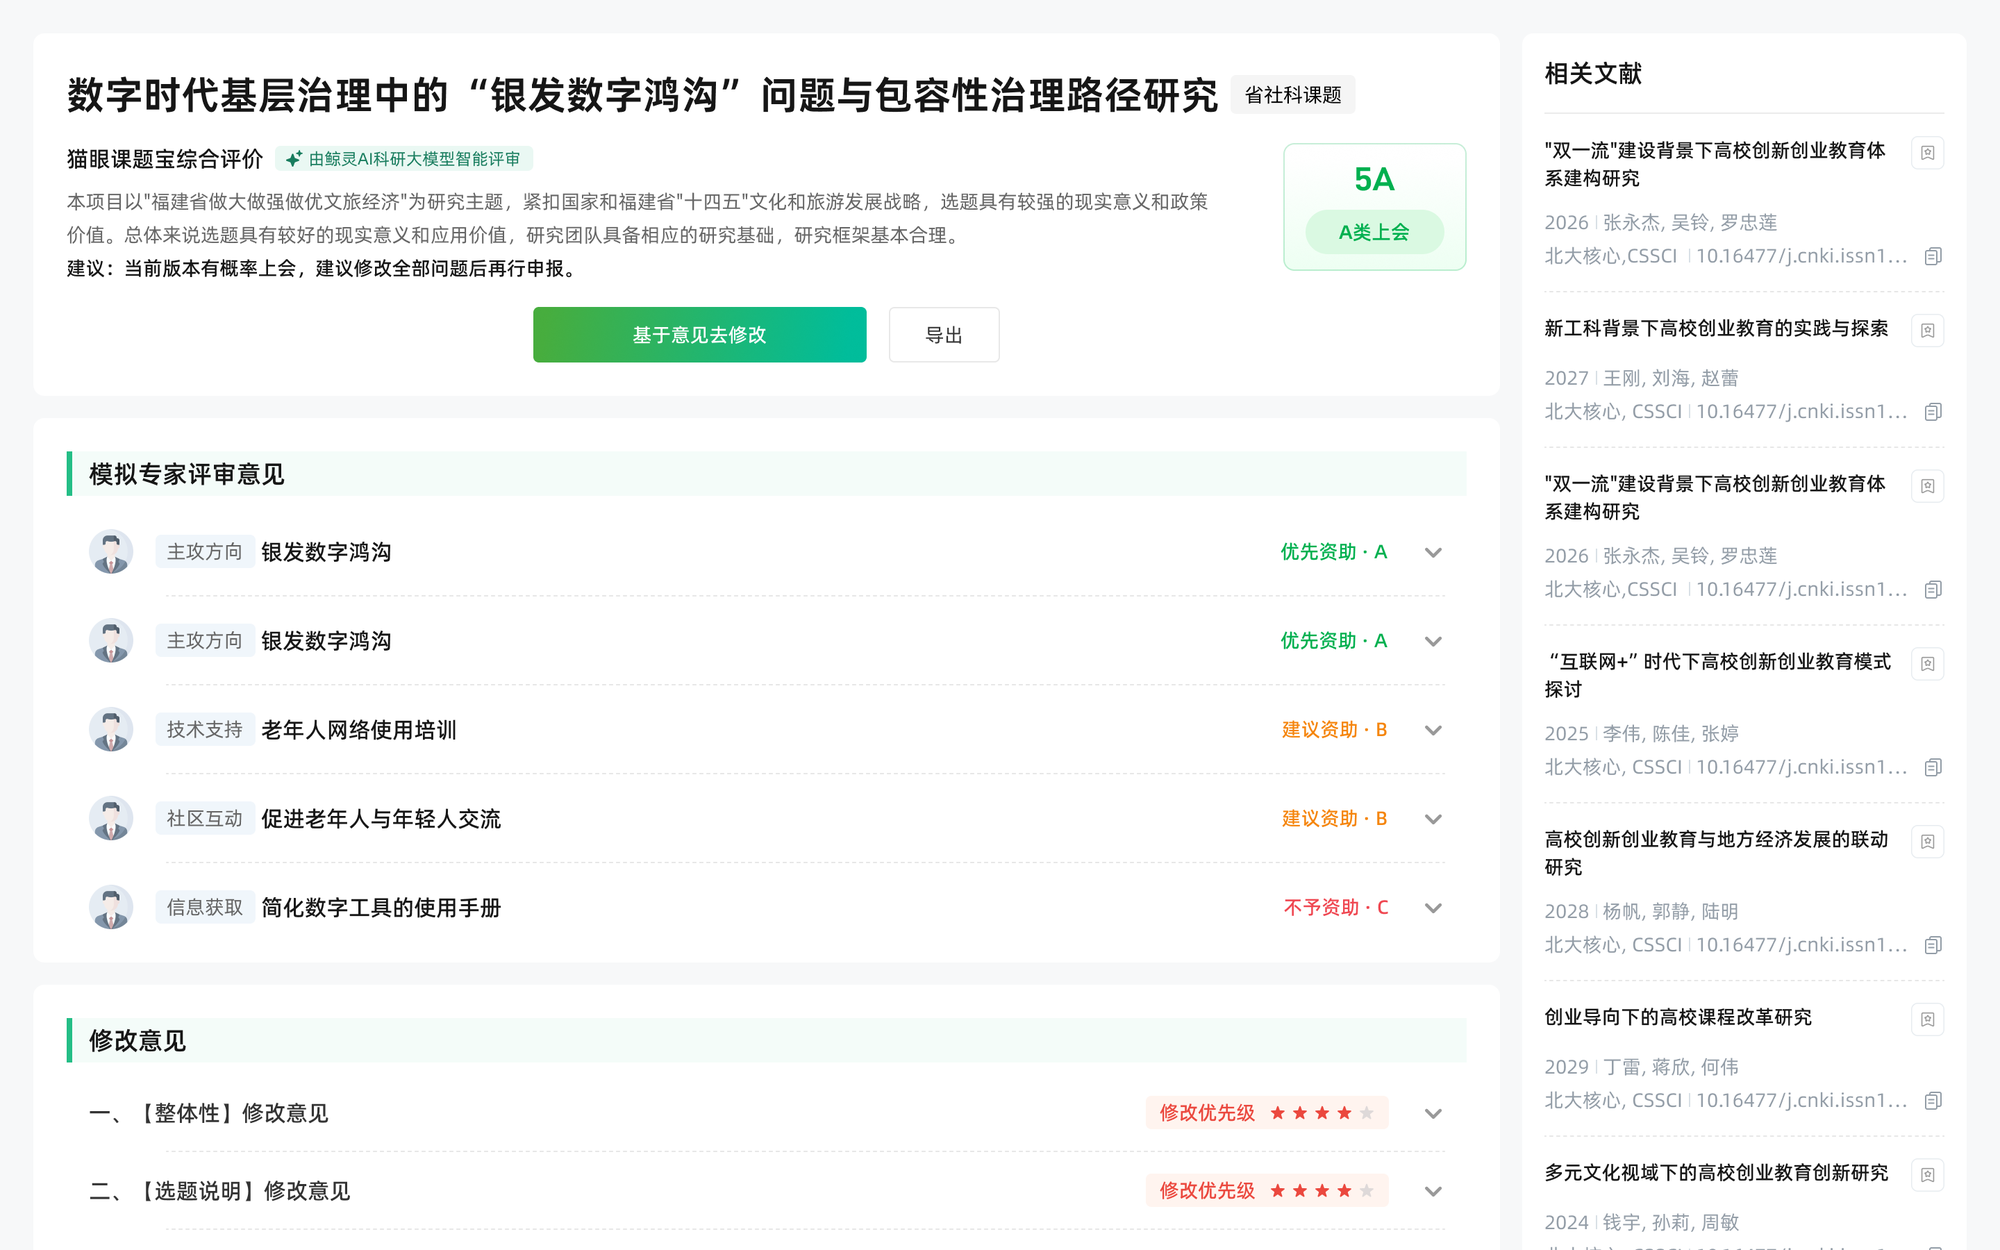
Task: Copy DOI of the 2027 王刚 article
Action: (1933, 412)
